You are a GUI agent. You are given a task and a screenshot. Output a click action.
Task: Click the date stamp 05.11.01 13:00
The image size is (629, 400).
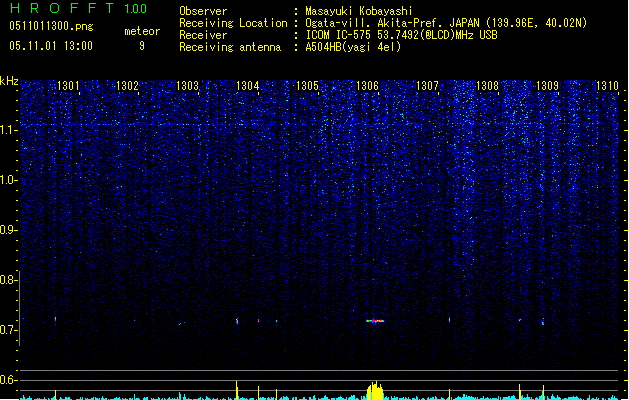pyautogui.click(x=51, y=46)
